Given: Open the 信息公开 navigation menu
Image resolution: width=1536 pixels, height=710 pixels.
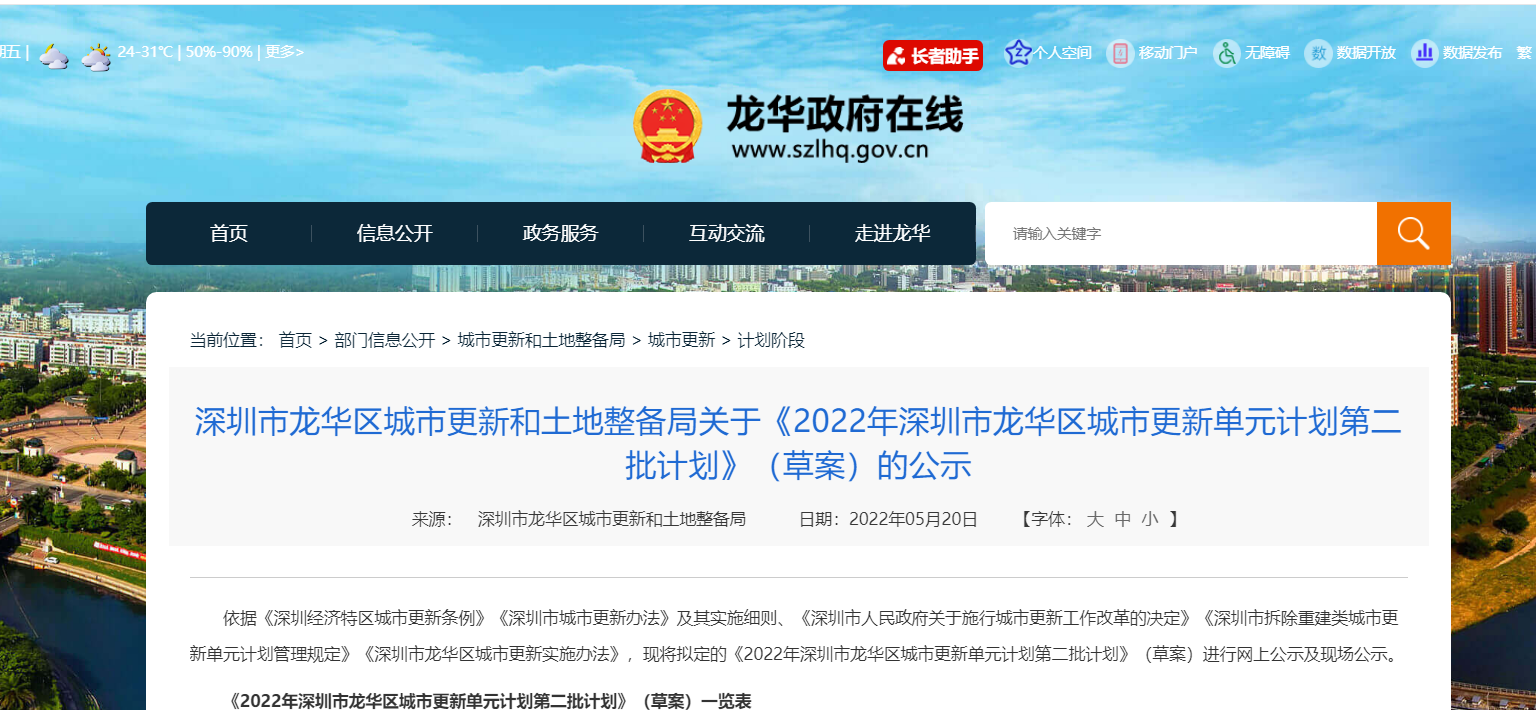Looking at the screenshot, I should [394, 234].
